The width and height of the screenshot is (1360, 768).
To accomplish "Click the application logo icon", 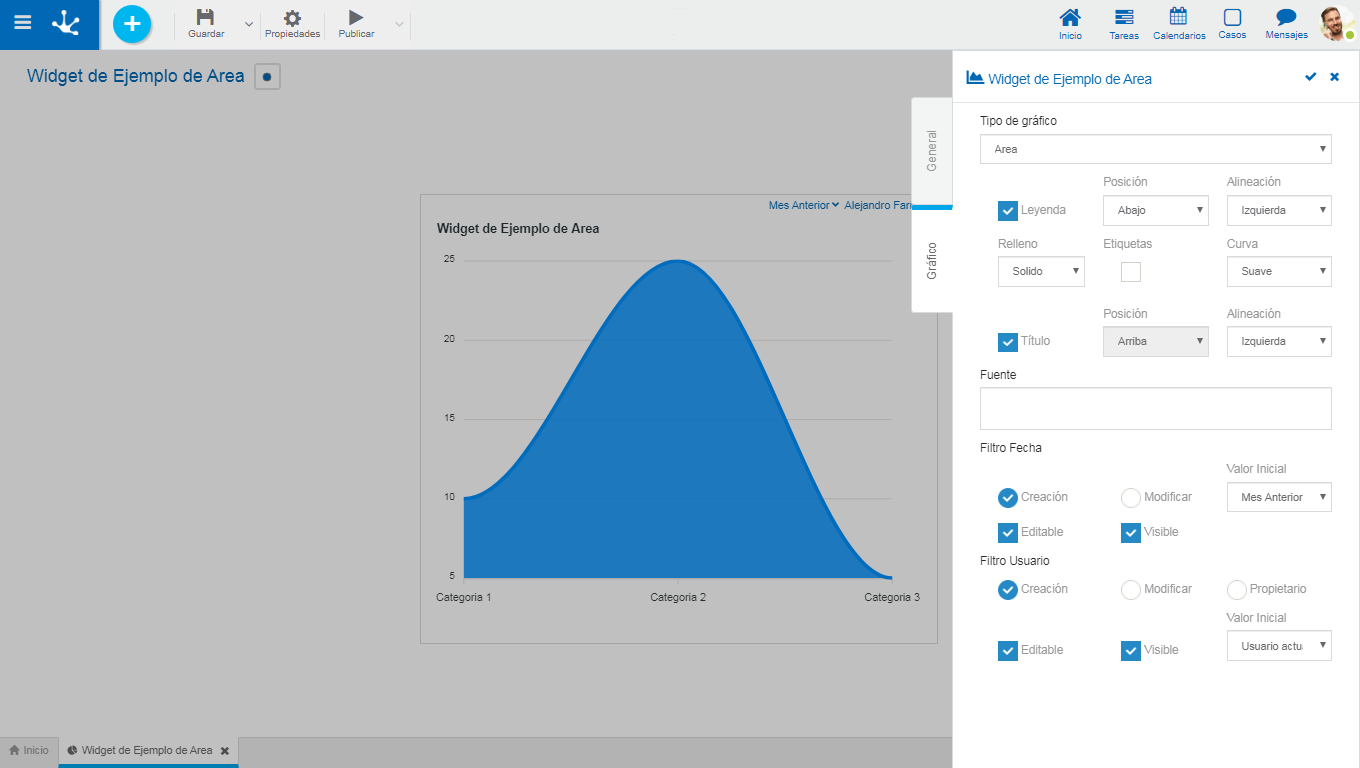I will (66, 23).
